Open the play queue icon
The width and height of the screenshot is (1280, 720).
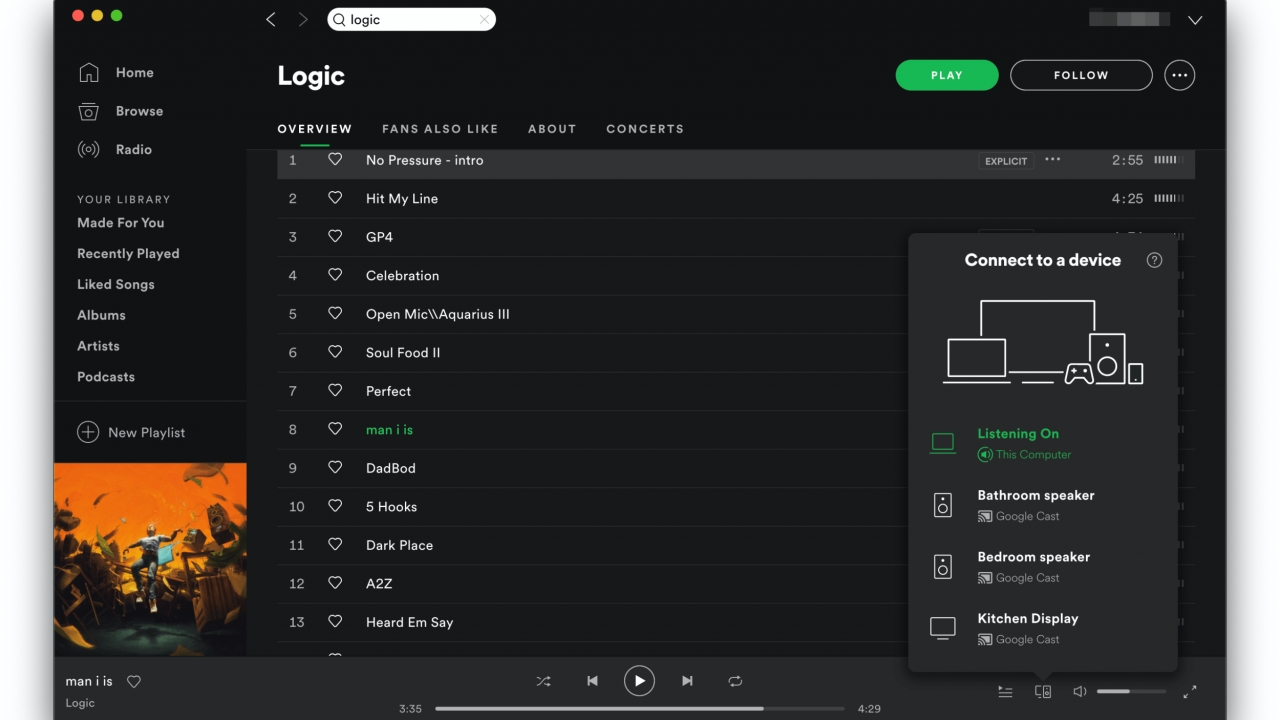(1005, 692)
